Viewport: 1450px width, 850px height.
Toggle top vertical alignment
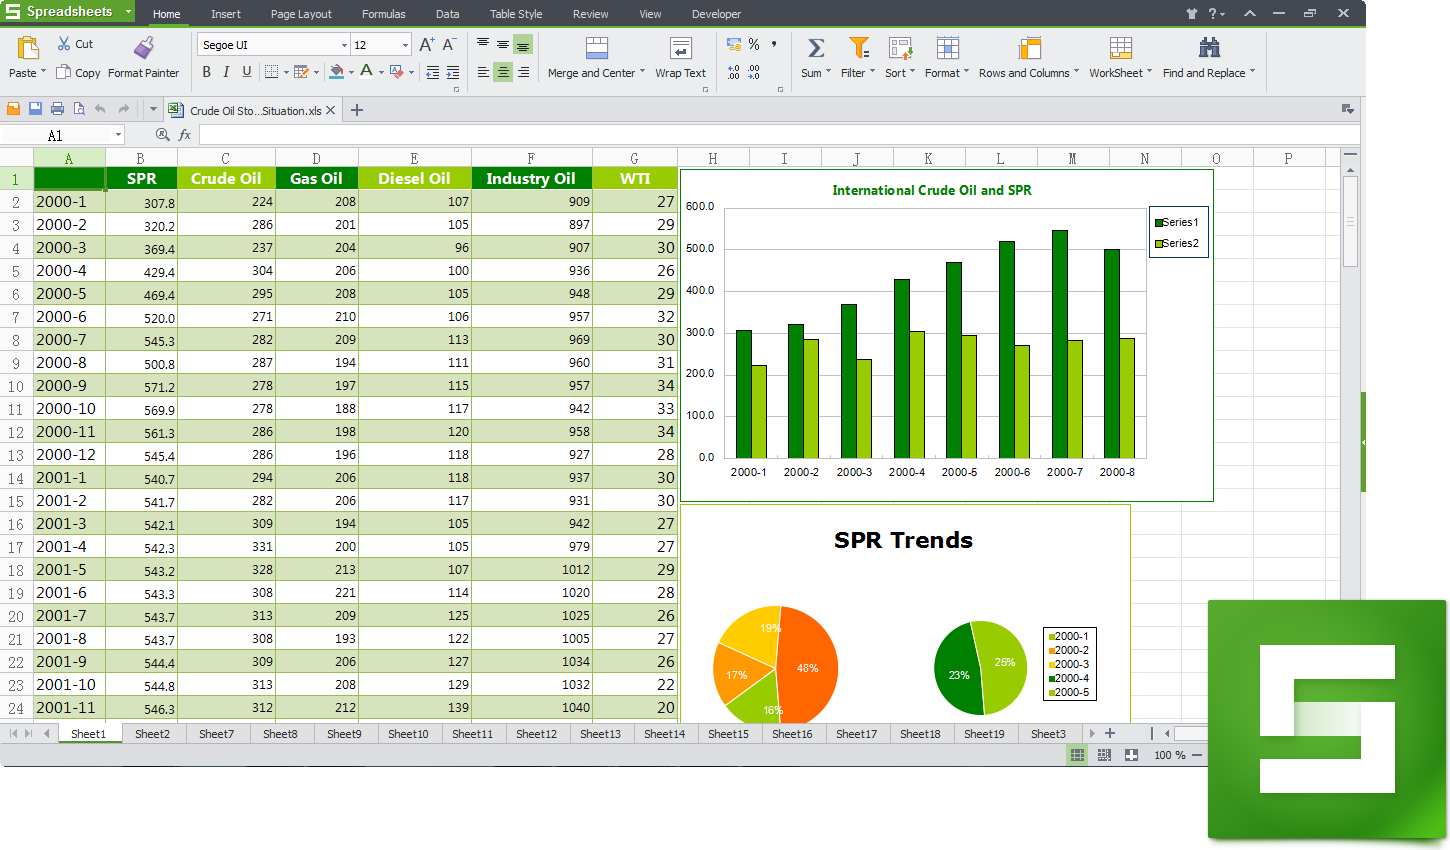tap(483, 45)
